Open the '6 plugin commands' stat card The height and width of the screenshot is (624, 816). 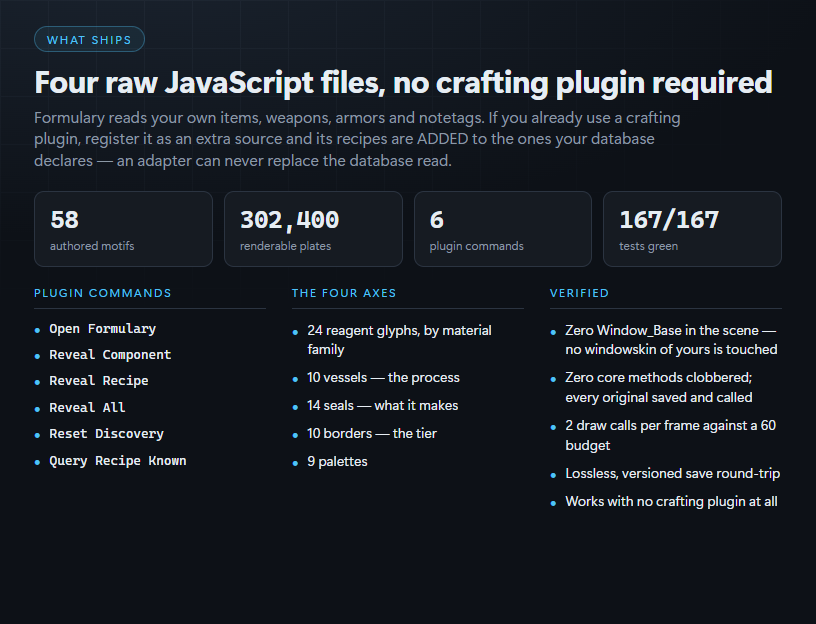503,229
